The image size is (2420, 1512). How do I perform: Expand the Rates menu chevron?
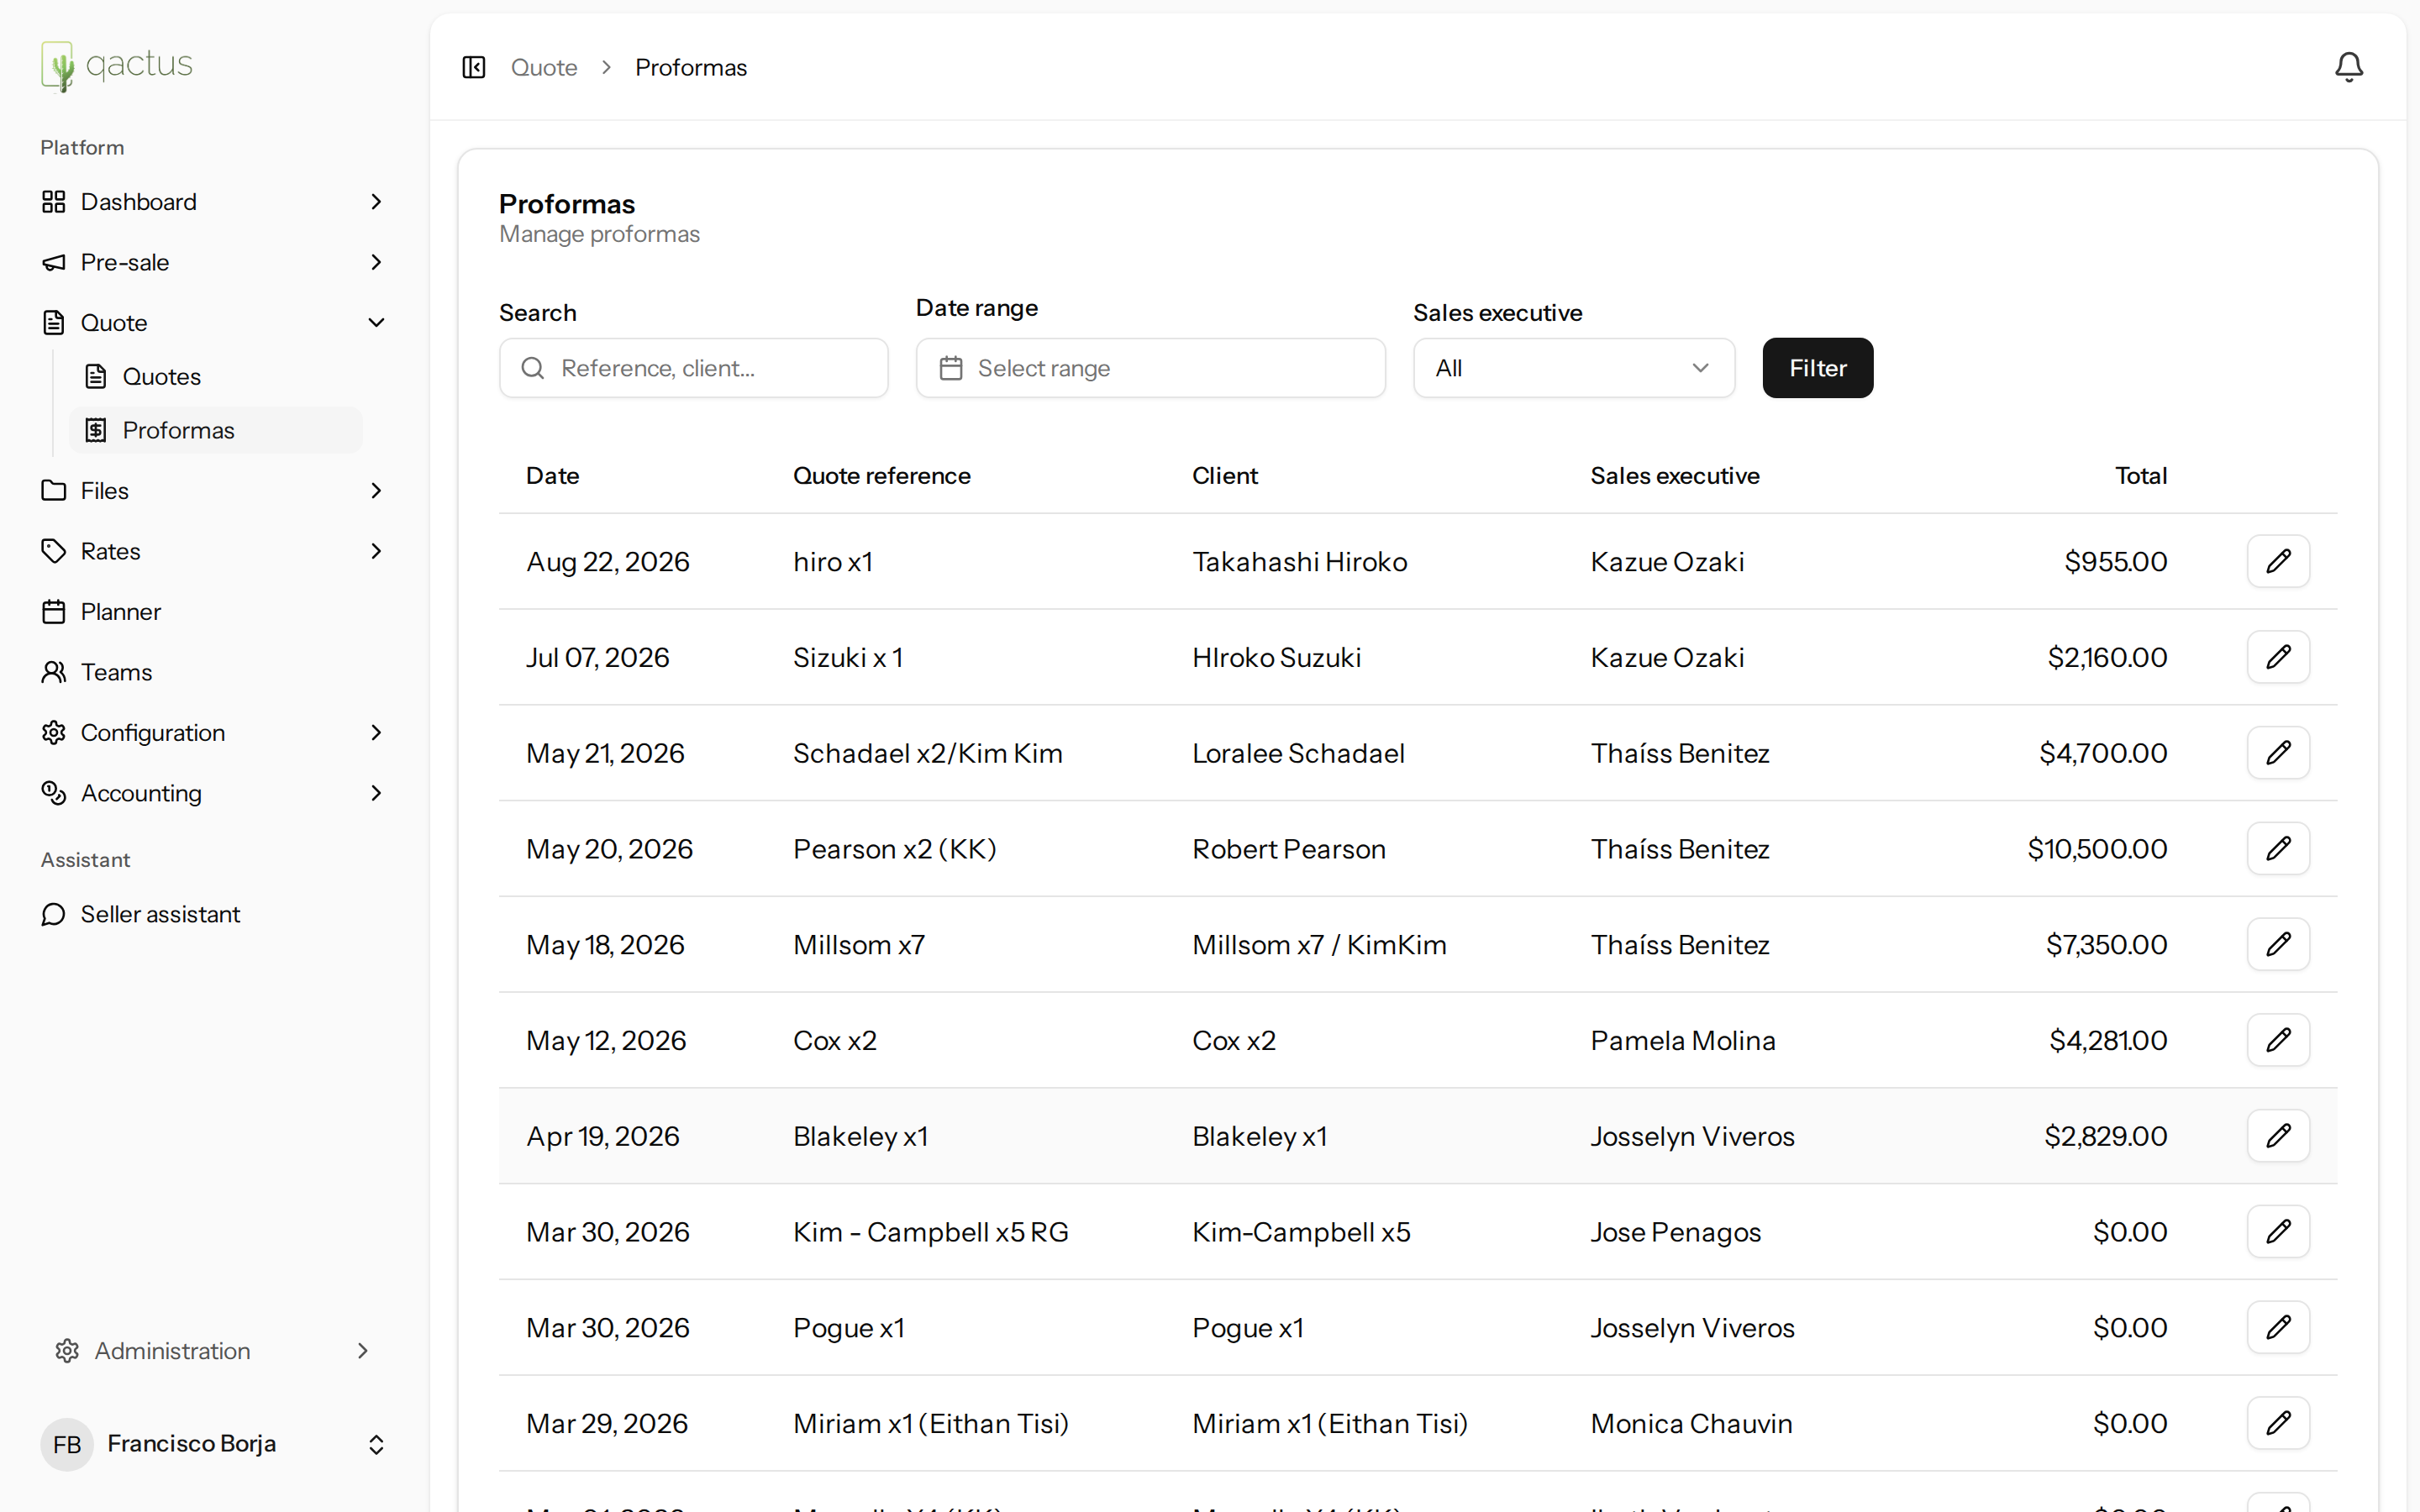click(376, 551)
